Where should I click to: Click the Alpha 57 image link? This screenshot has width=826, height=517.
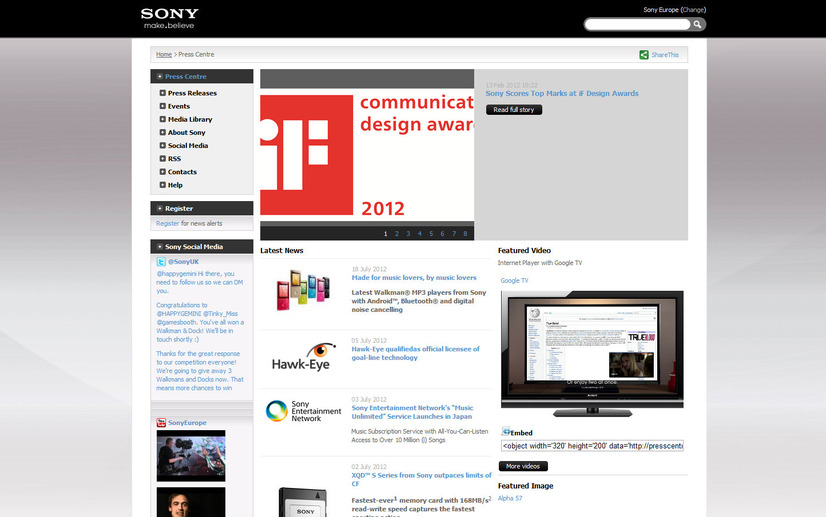pyautogui.click(x=510, y=498)
